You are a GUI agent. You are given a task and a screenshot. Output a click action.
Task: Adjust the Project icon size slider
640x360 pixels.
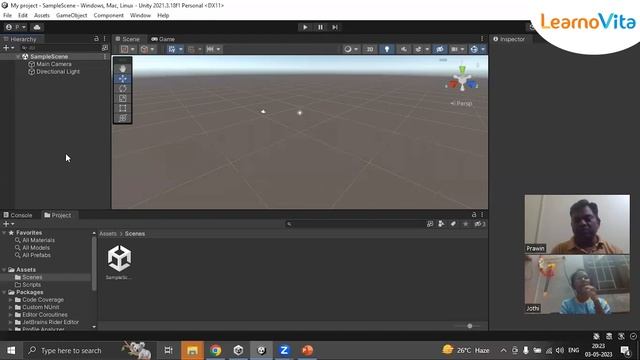470,326
